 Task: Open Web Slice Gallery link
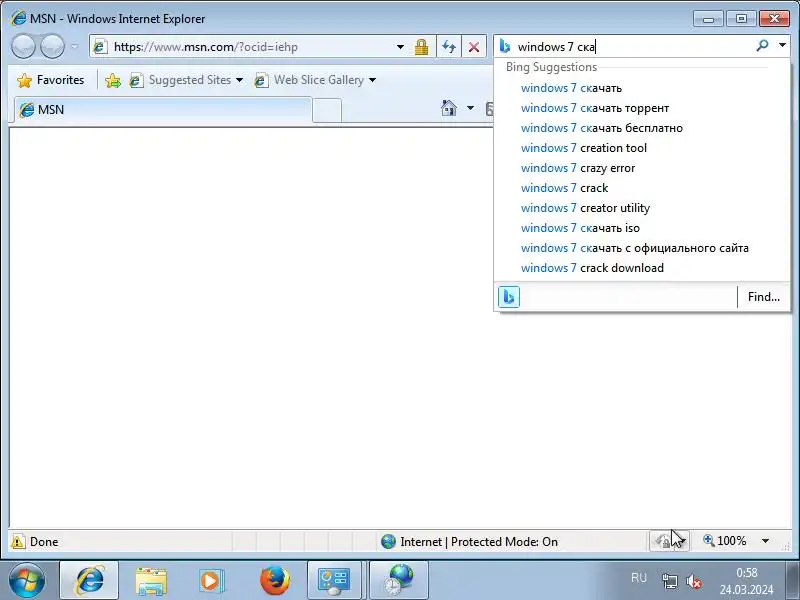[x=309, y=80]
